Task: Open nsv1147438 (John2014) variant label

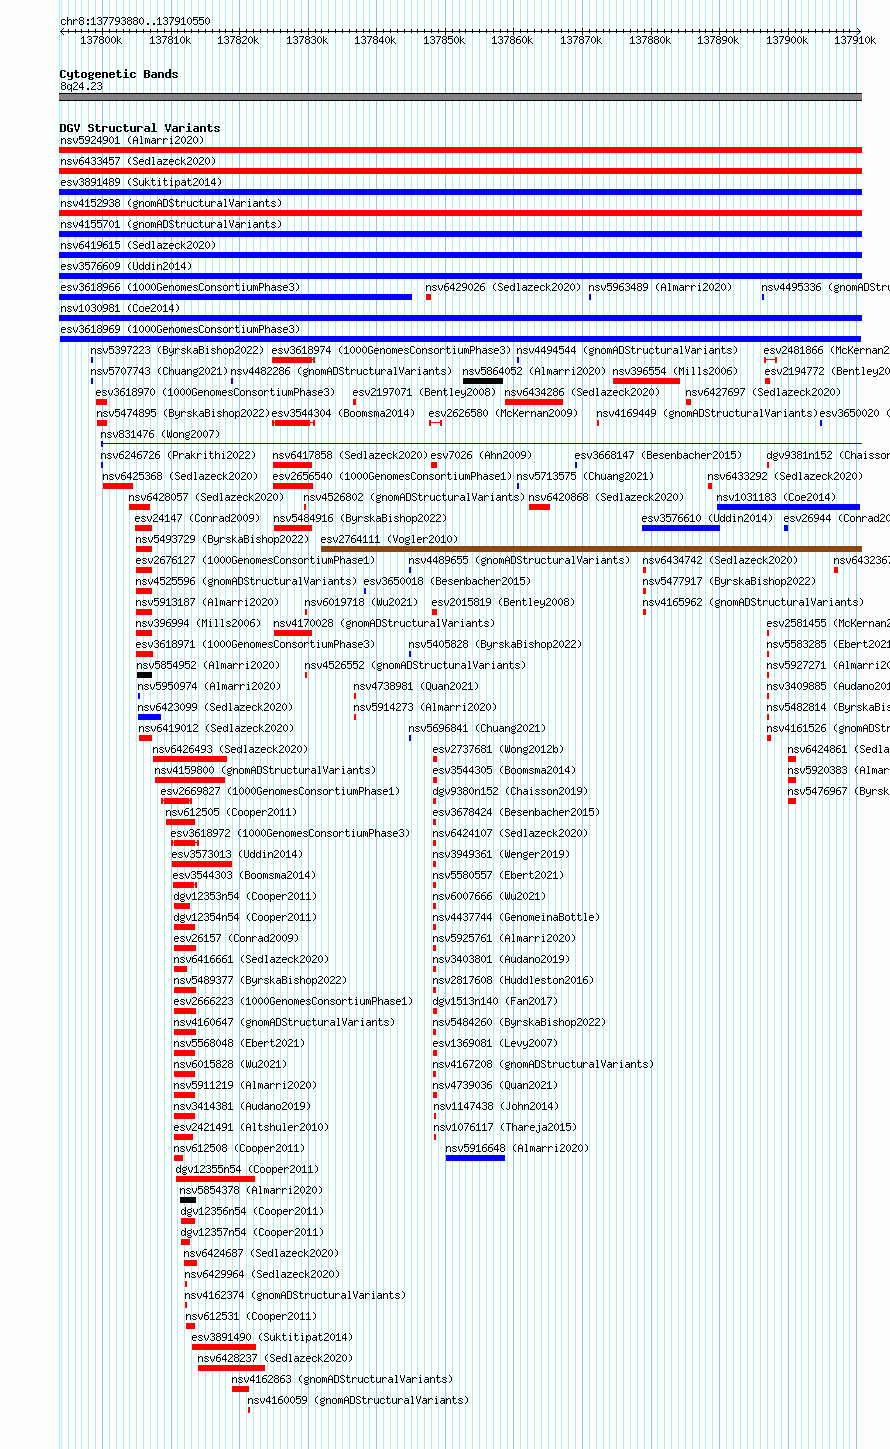Action: [x=496, y=1106]
